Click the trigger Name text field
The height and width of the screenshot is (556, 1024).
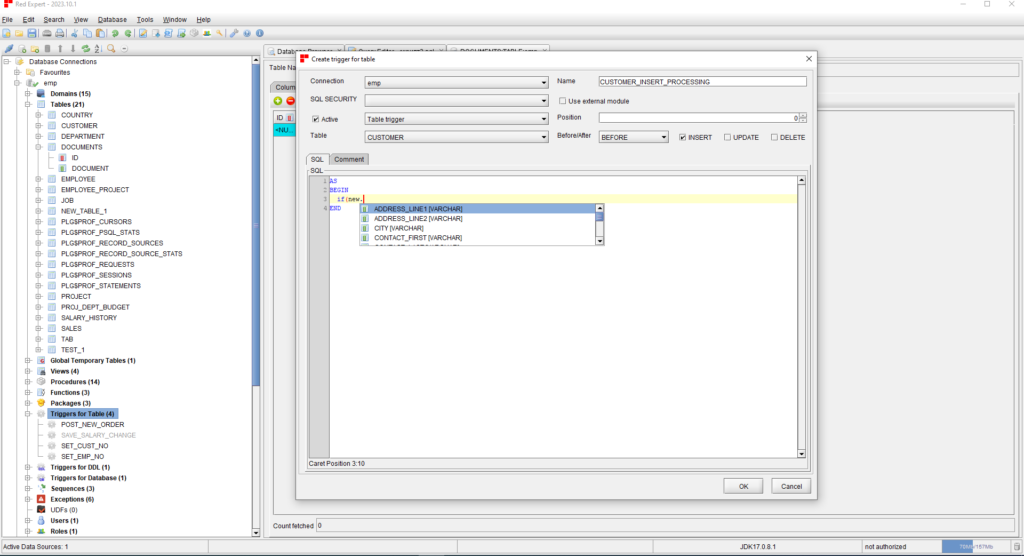(701, 82)
